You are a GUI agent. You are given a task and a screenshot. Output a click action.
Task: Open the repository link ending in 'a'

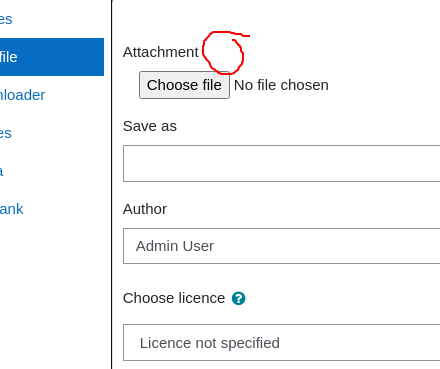point(2,171)
